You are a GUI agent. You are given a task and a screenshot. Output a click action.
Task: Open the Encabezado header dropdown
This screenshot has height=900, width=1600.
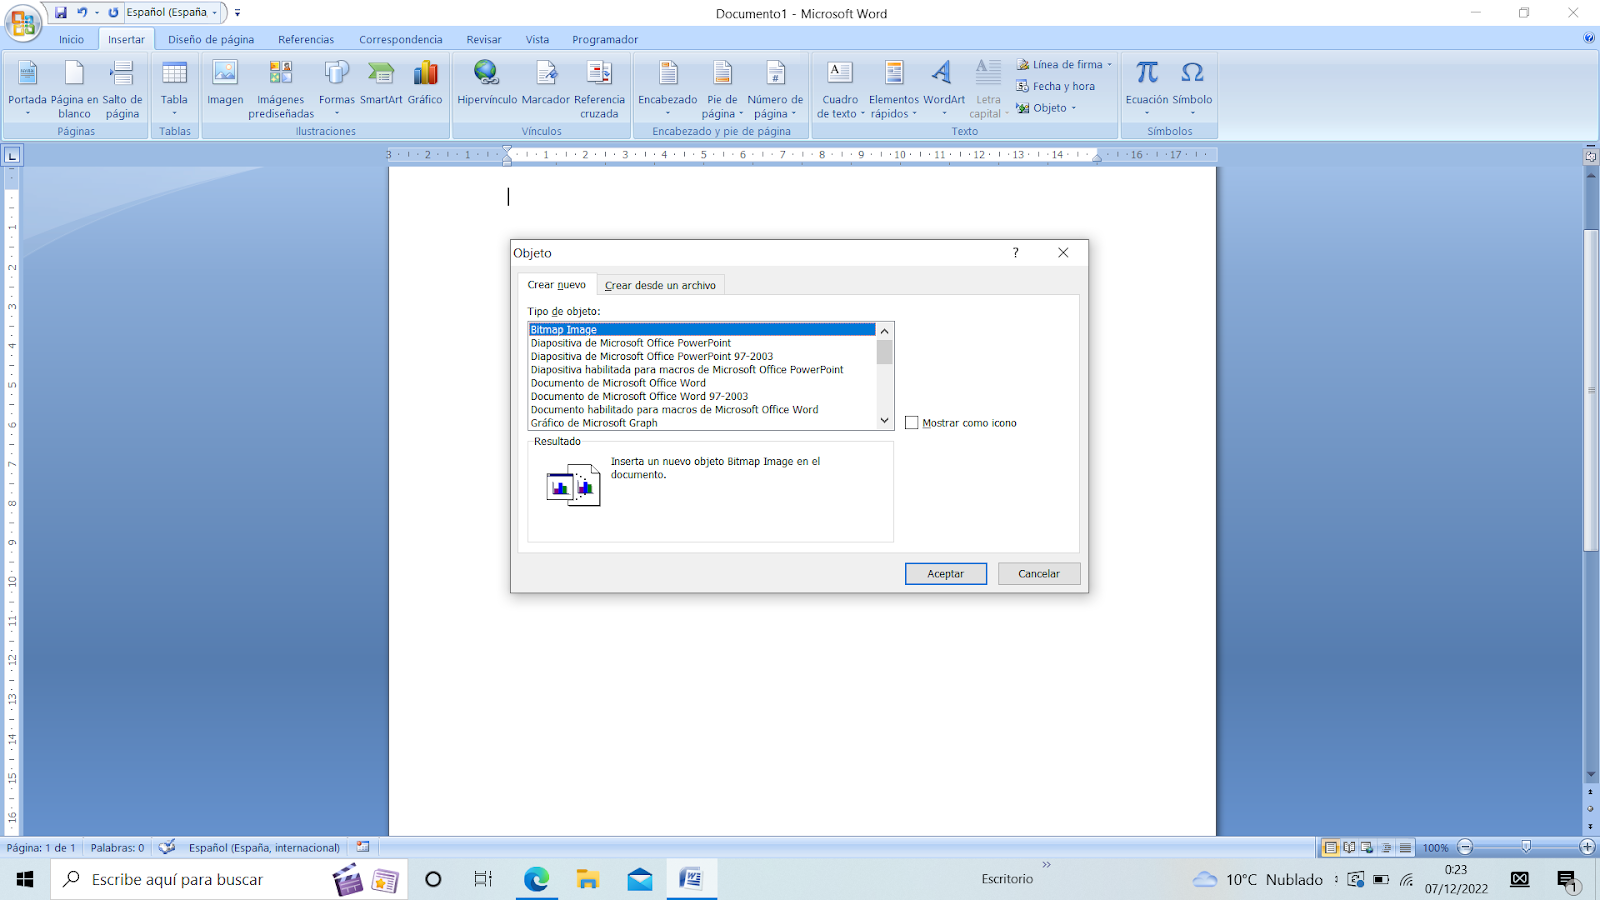point(668,88)
